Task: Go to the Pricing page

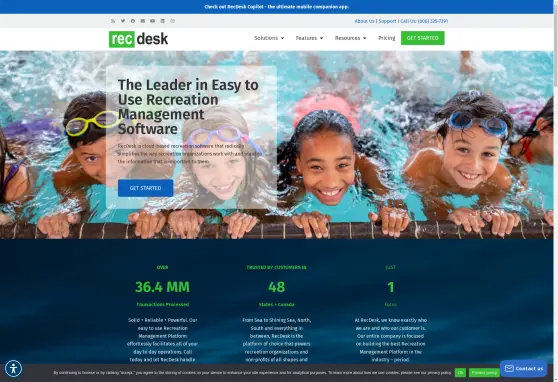Action: (x=386, y=38)
